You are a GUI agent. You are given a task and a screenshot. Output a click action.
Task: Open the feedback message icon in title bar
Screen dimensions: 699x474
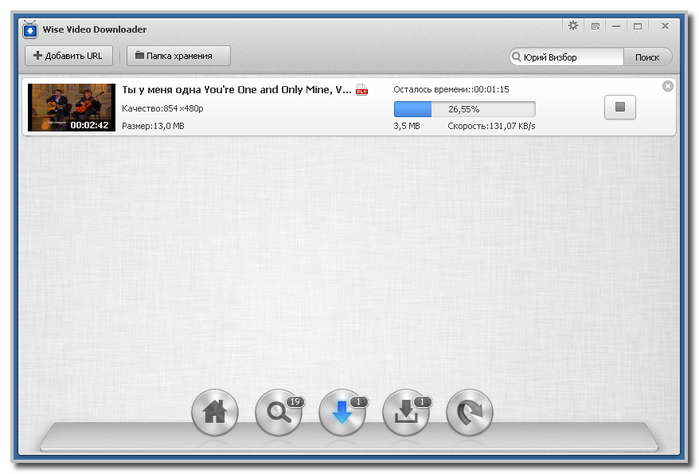(595, 26)
